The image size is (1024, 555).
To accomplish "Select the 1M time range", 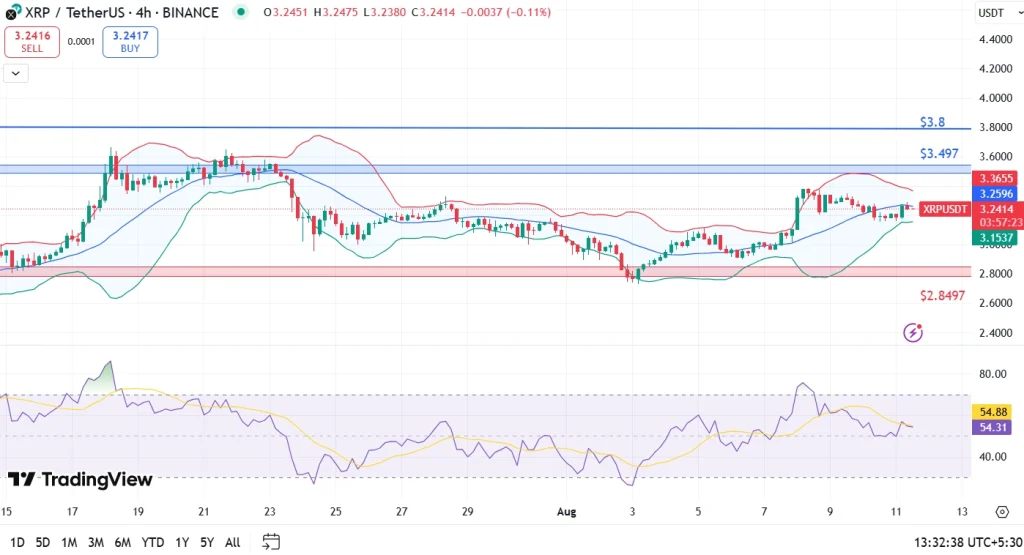I will click(69, 542).
